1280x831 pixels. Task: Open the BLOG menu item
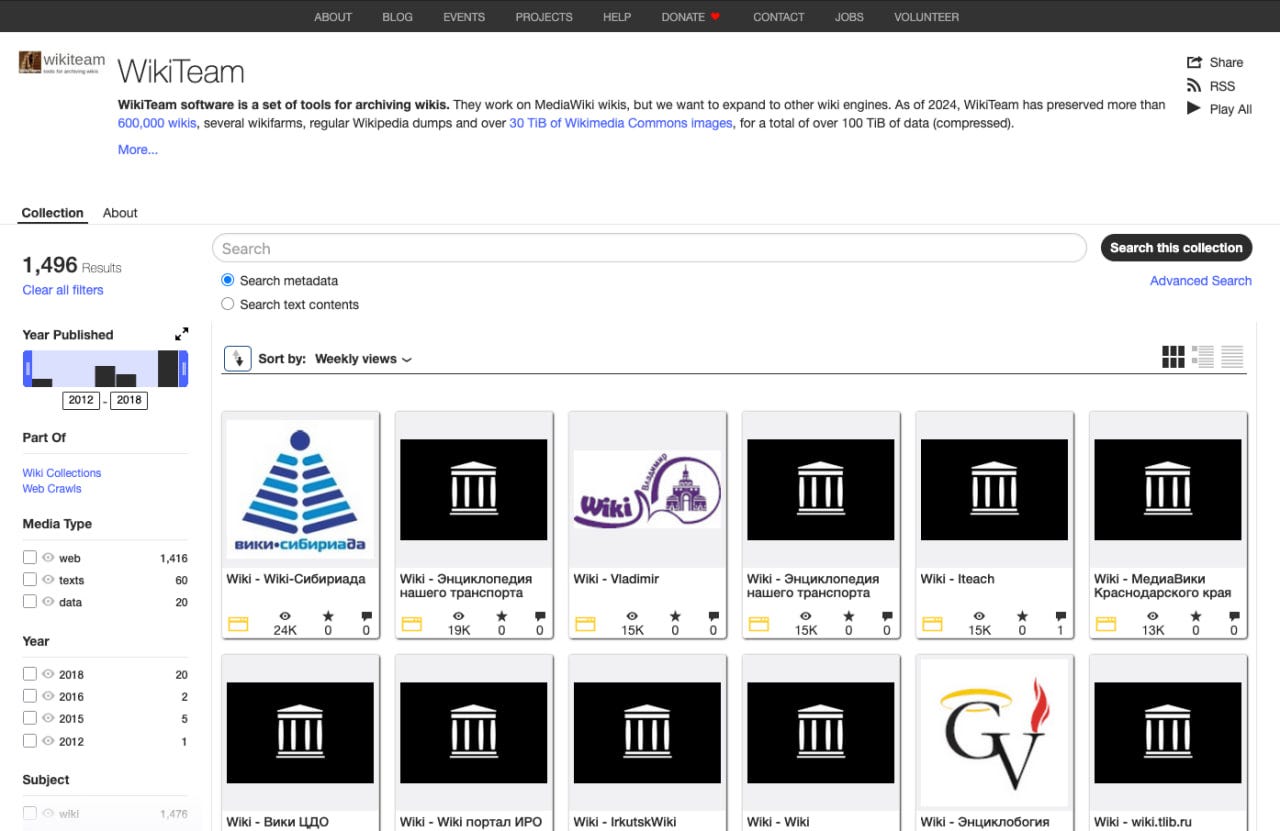coord(397,17)
